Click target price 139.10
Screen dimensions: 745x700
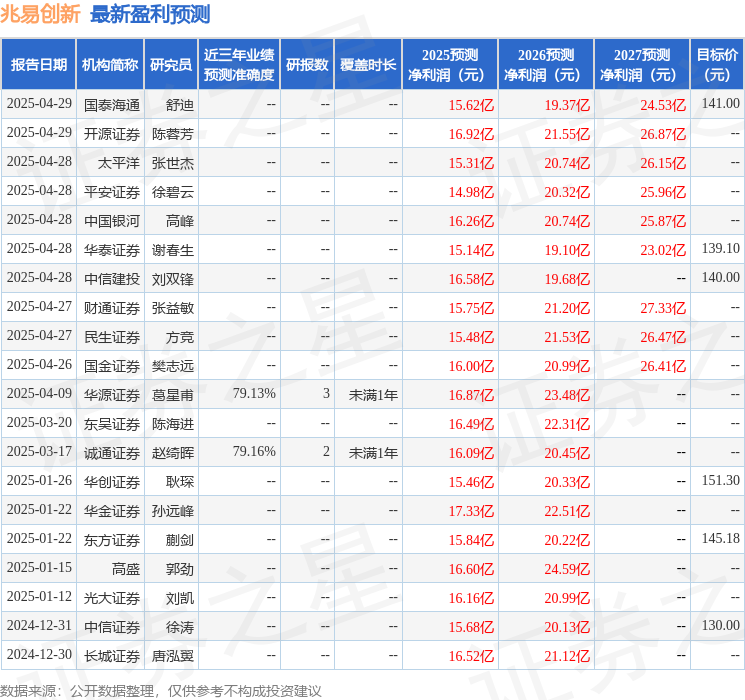coord(721,248)
